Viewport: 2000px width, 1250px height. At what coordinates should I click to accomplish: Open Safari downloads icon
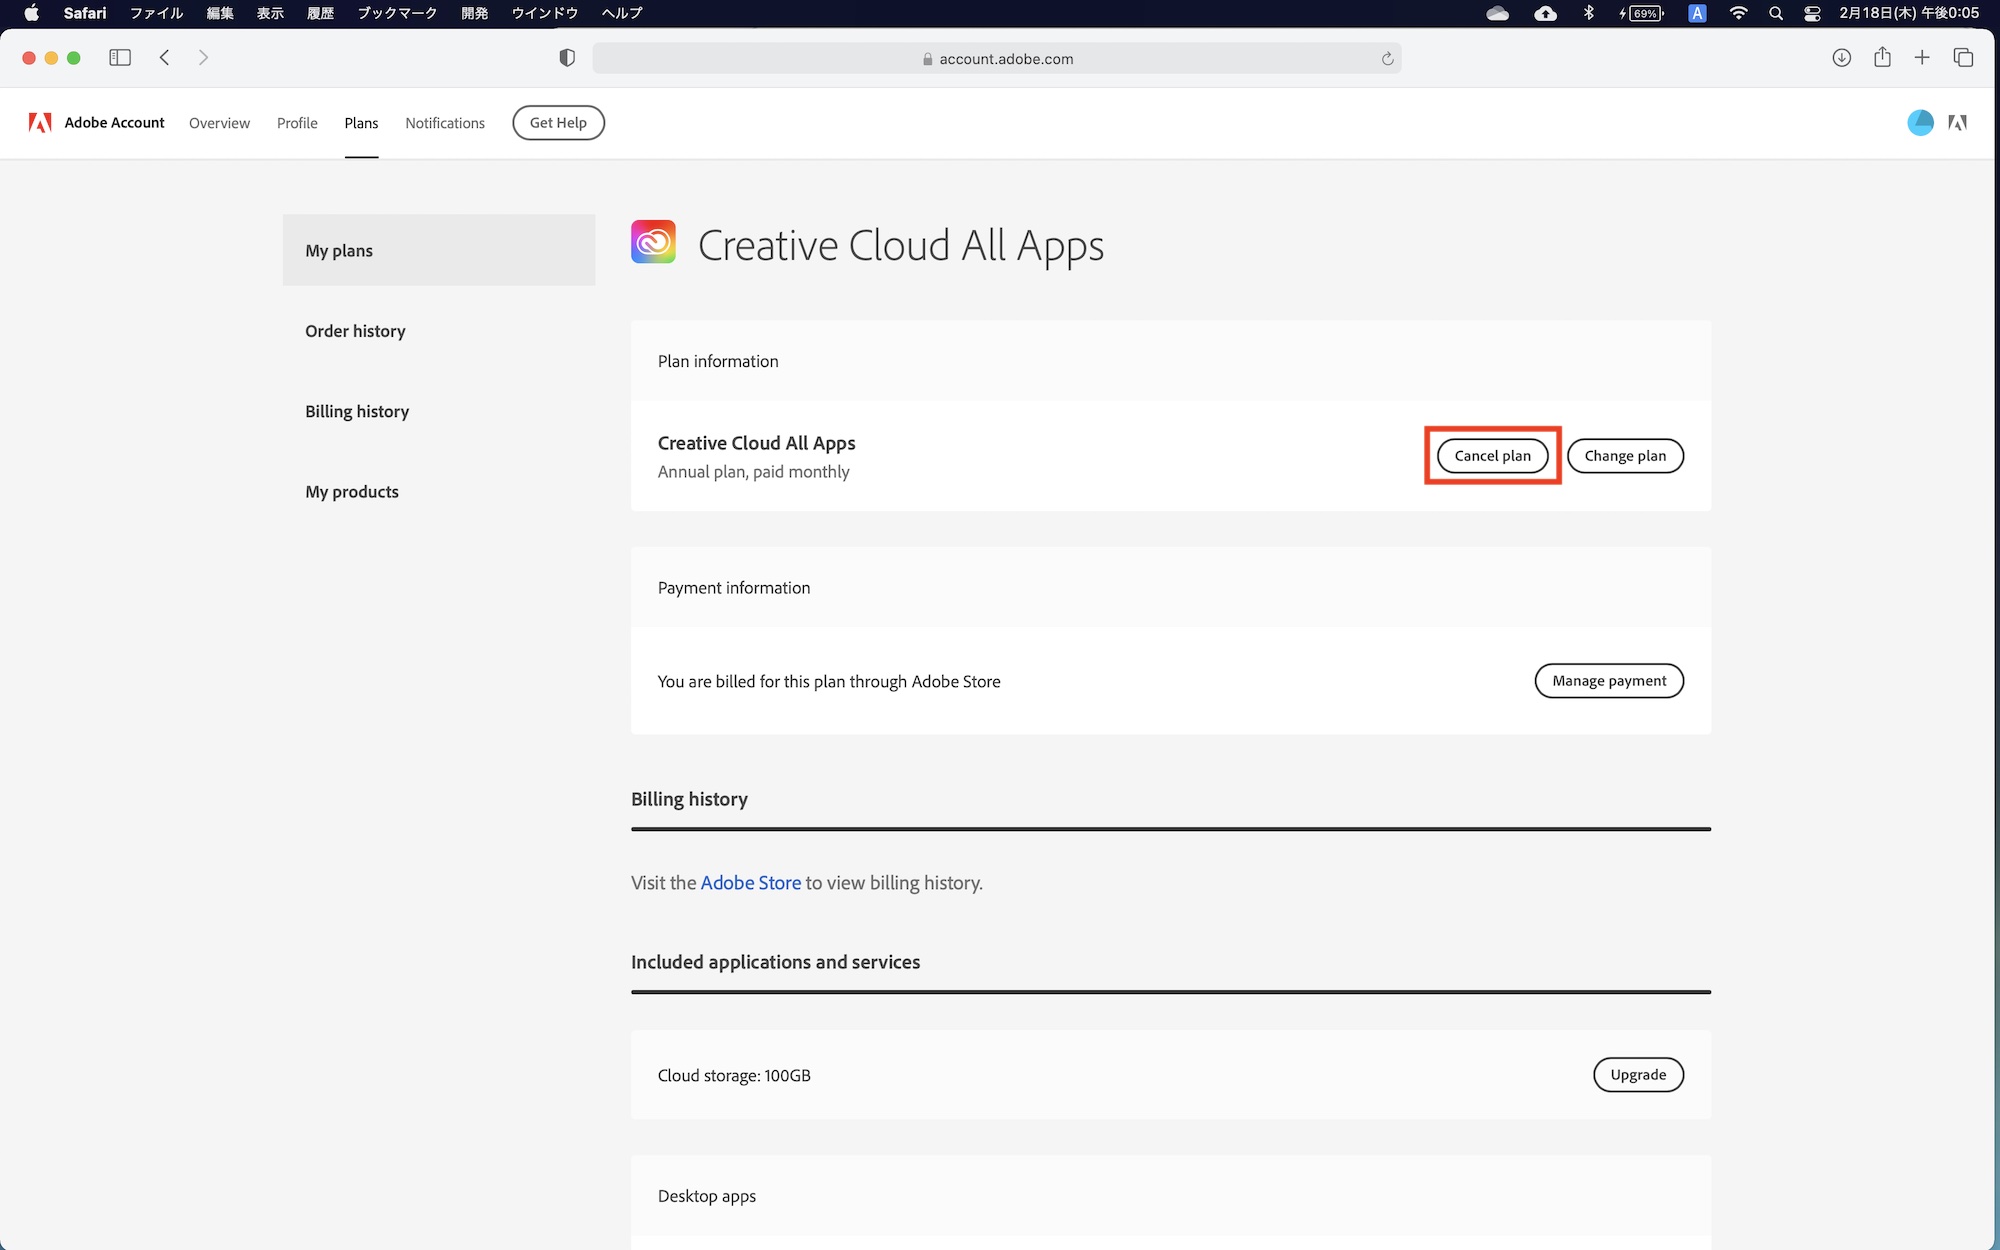[1841, 58]
